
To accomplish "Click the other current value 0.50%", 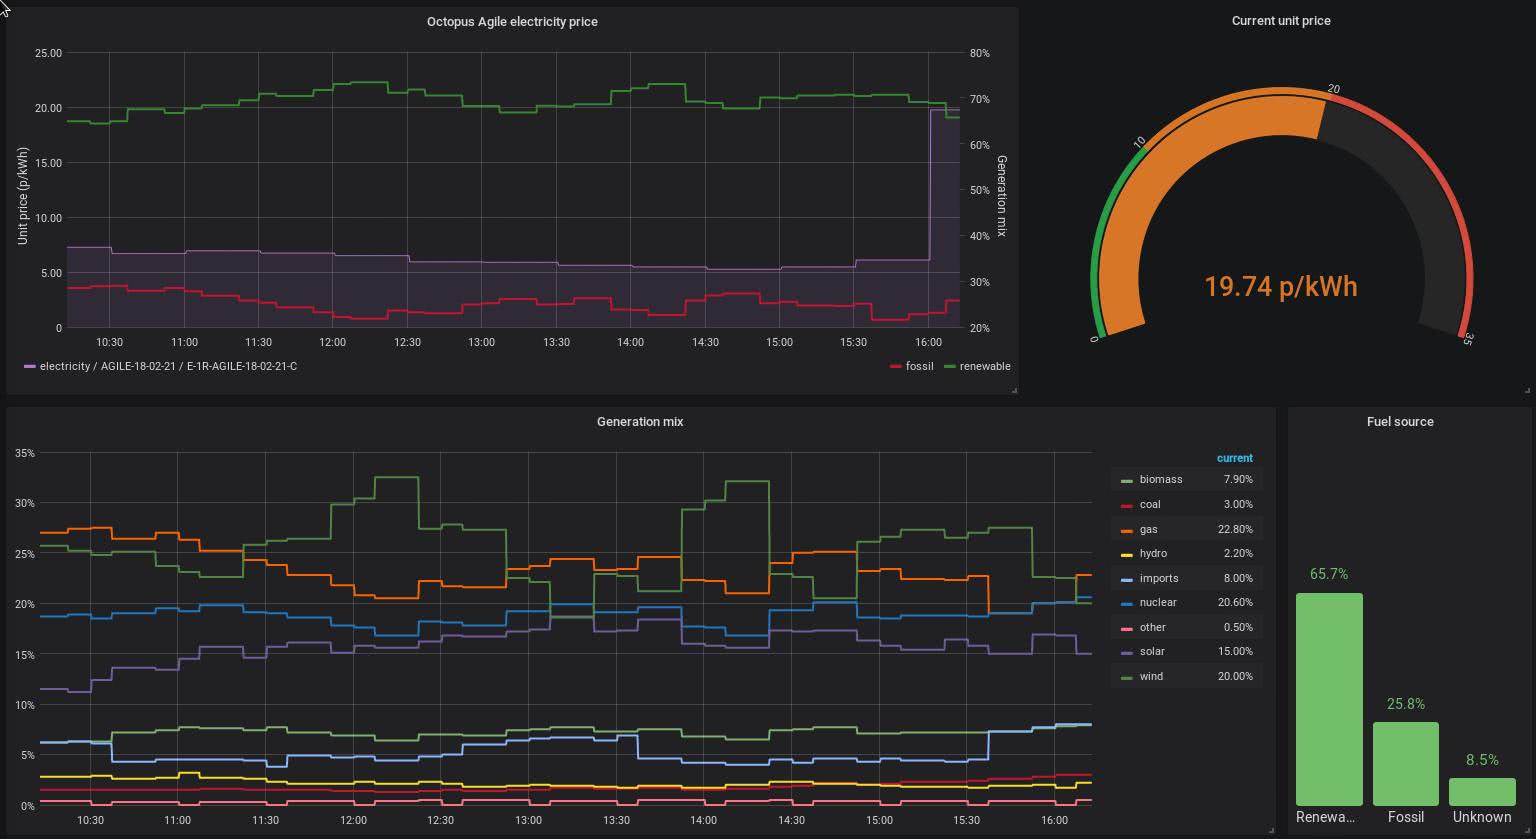I will coord(1238,627).
